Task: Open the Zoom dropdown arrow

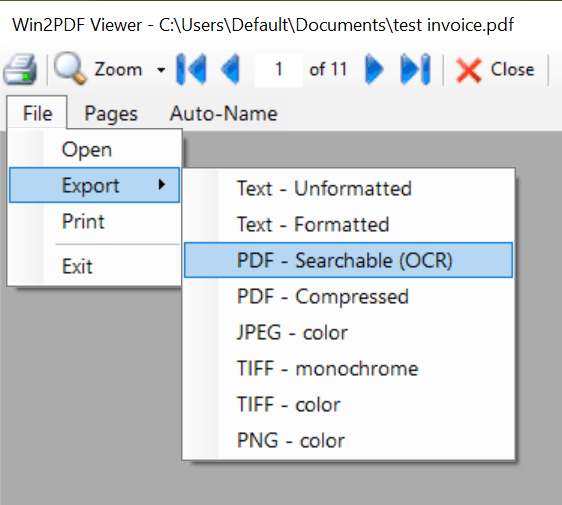Action: click(x=161, y=70)
